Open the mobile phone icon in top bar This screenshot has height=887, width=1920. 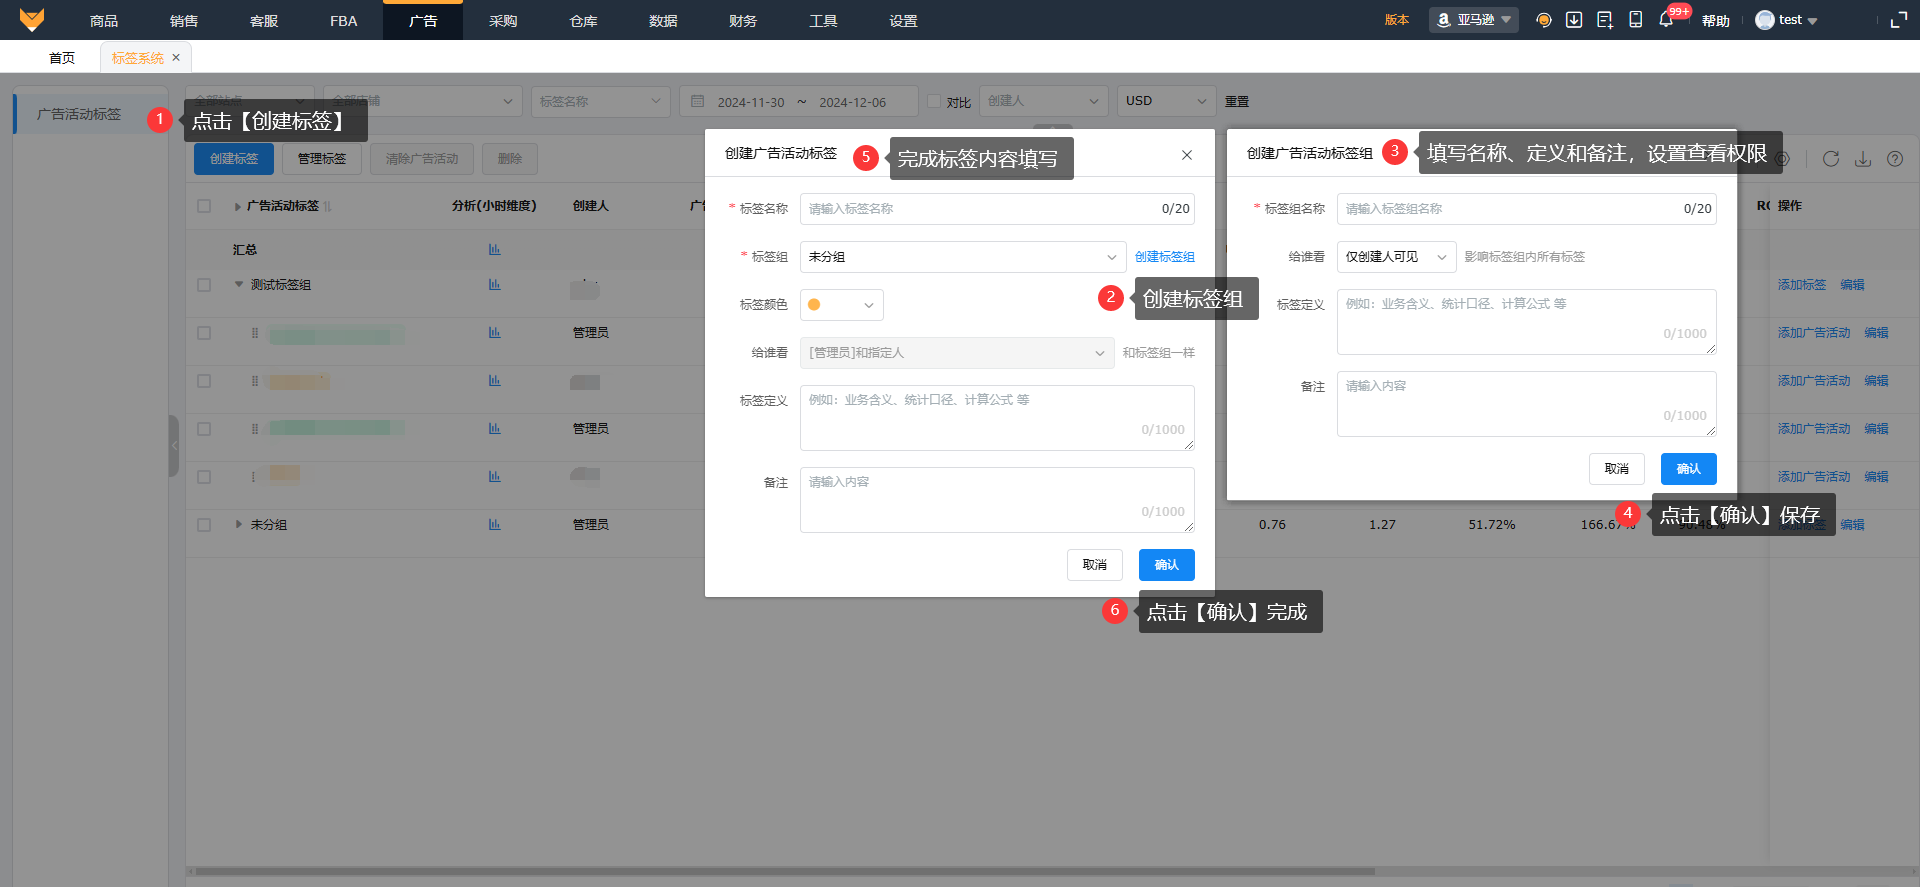tap(1636, 20)
